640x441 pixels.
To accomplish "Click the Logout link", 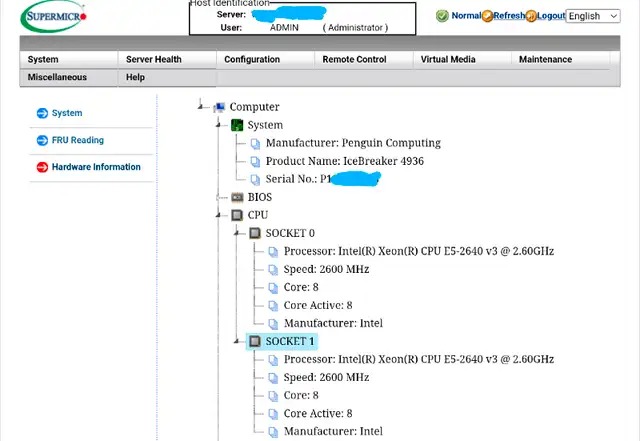I will [551, 16].
